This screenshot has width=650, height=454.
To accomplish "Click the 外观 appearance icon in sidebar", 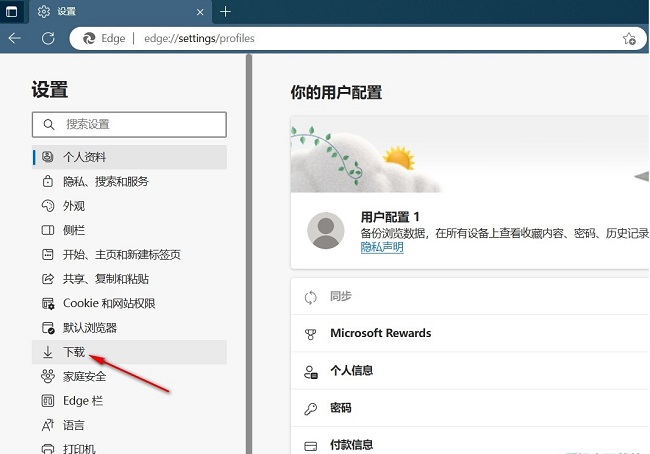I will (x=46, y=206).
